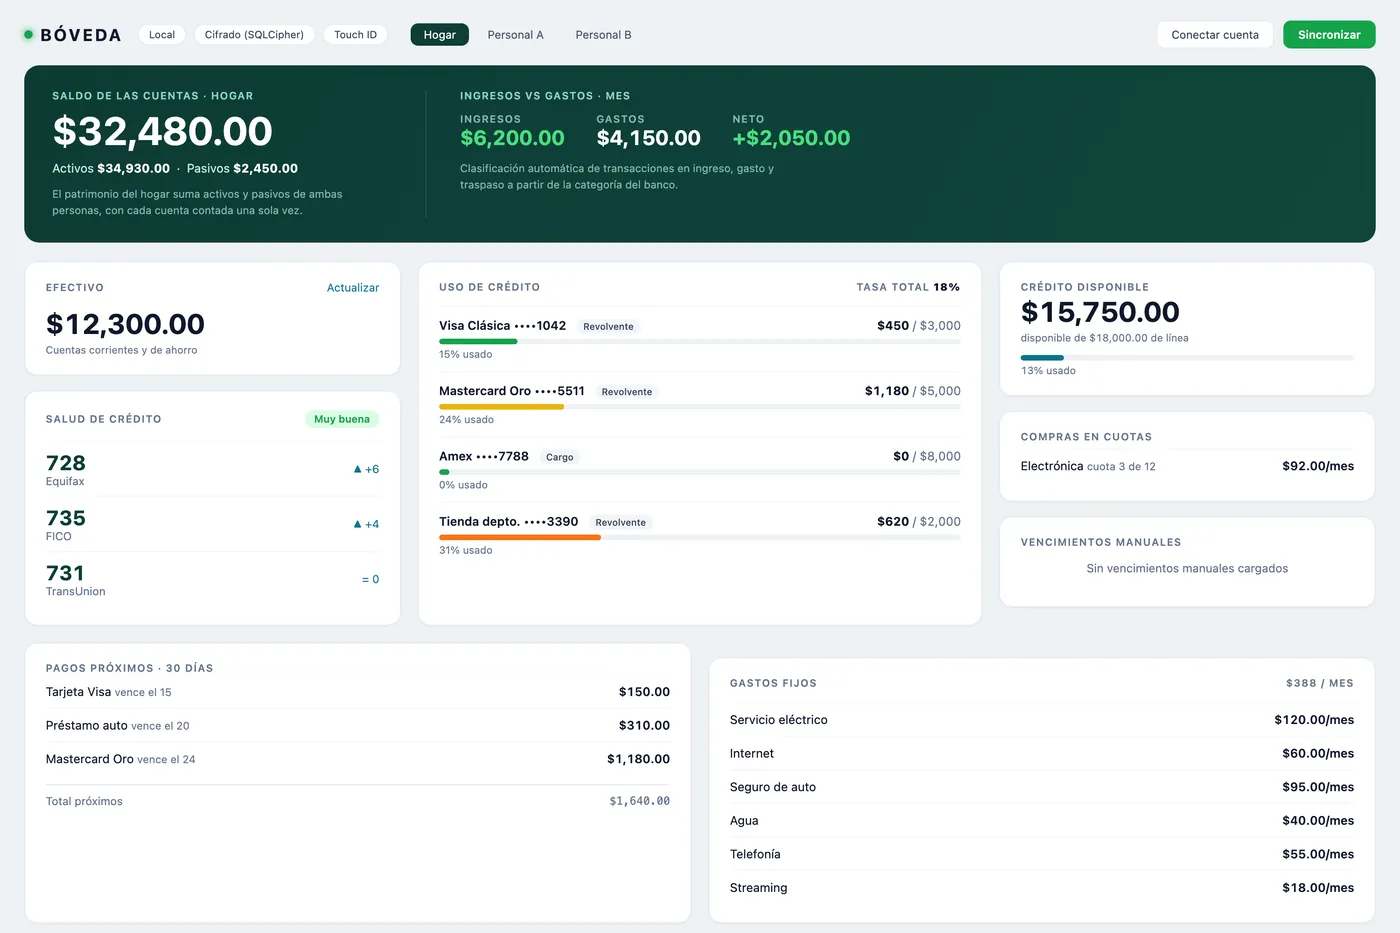The width and height of the screenshot is (1400, 933).
Task: Click Mastercard Oro vence el 24 row
Action: click(x=358, y=759)
